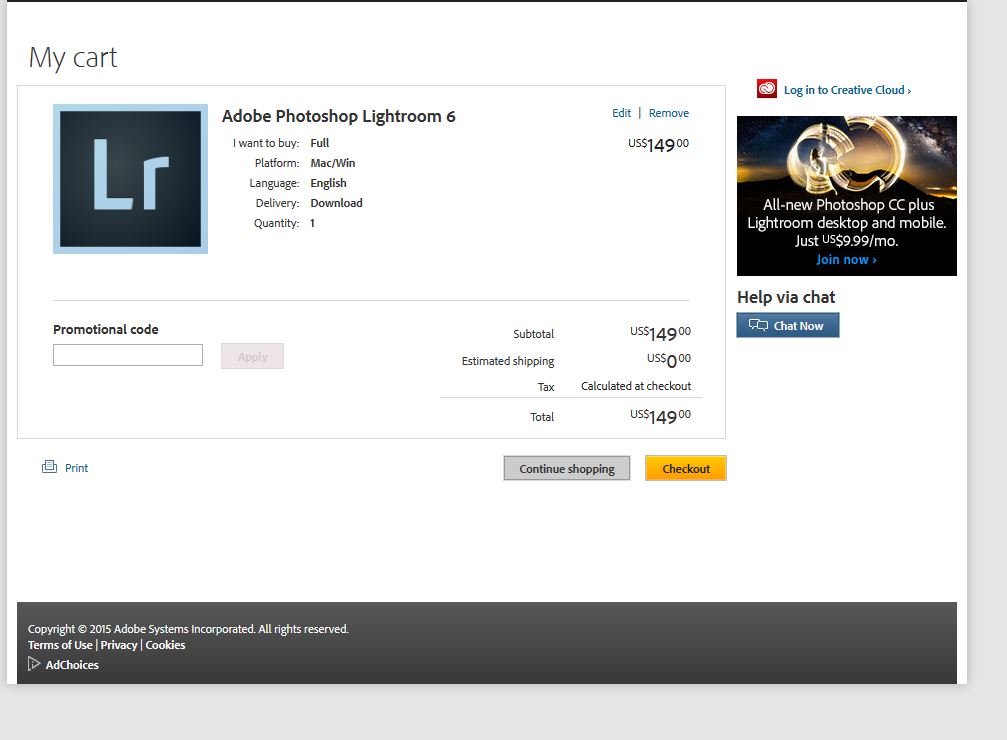Proceed to Checkout
This screenshot has width=1007, height=740.
coord(686,468)
